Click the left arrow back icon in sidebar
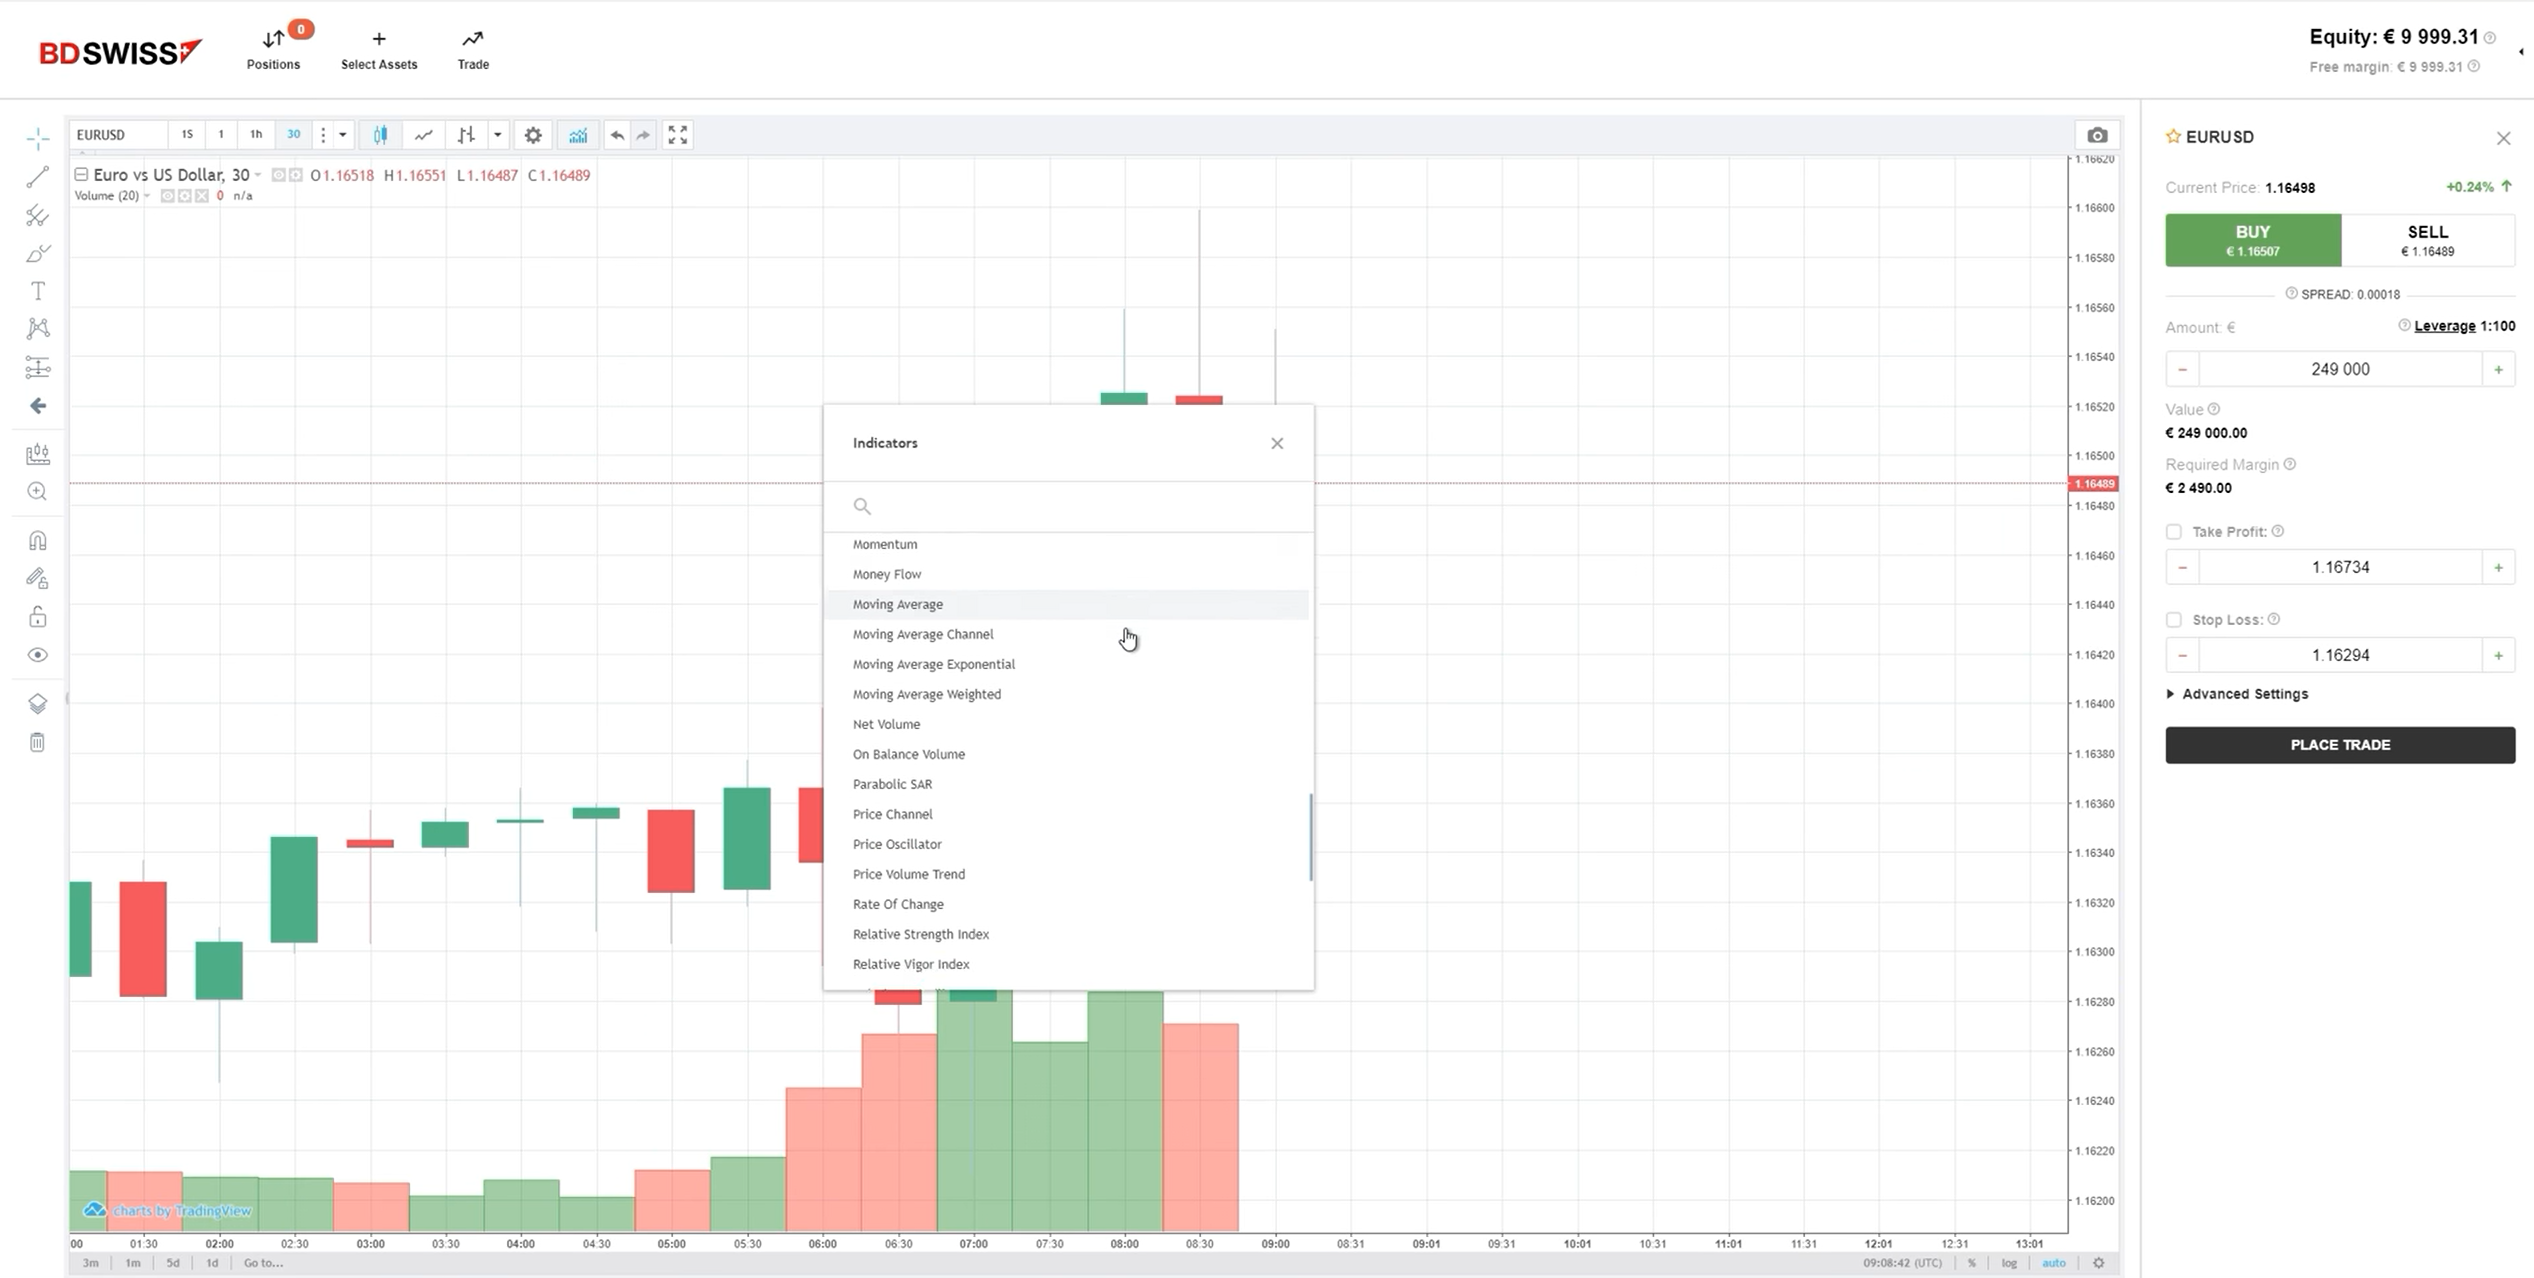 [x=38, y=405]
